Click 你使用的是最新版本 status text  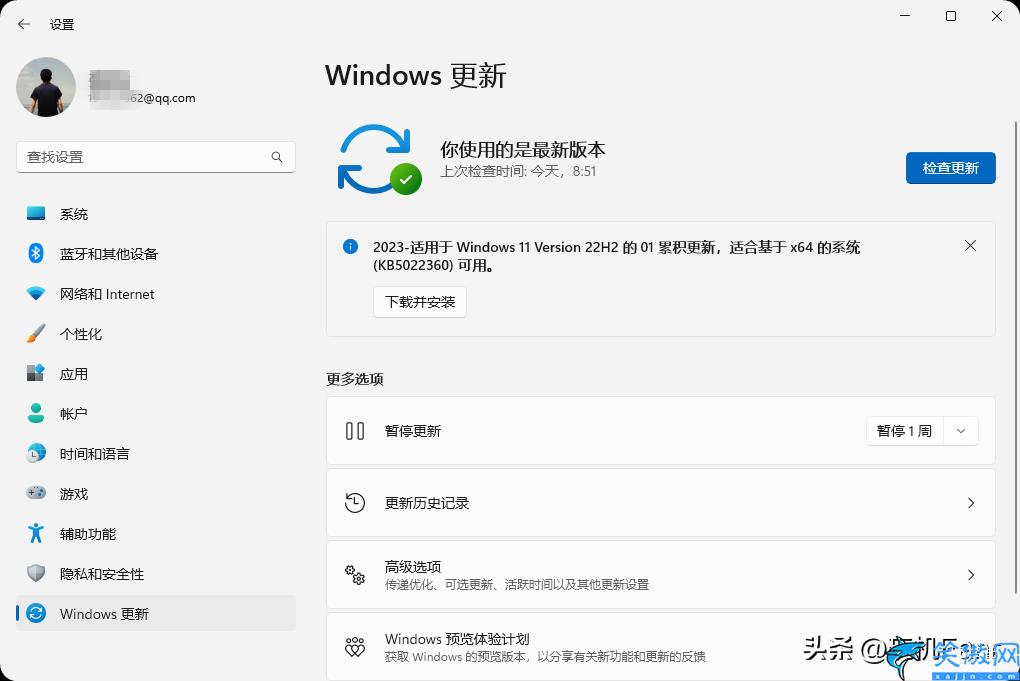[522, 150]
